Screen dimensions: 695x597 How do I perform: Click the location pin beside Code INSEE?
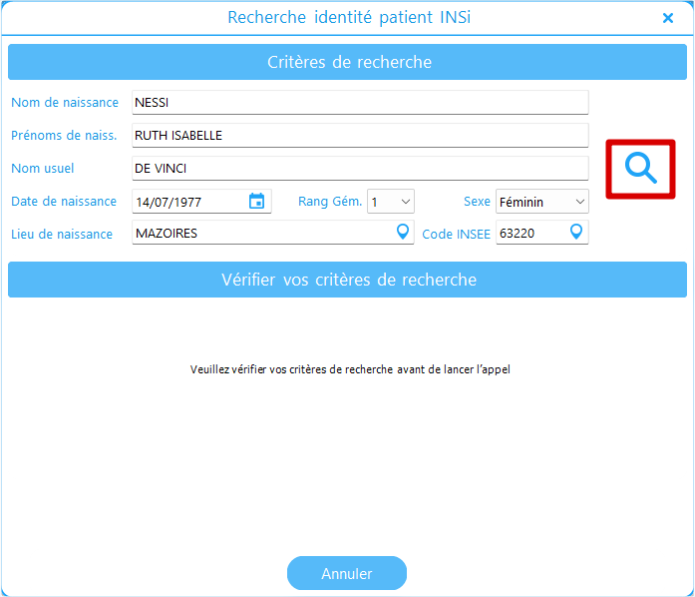tap(576, 232)
